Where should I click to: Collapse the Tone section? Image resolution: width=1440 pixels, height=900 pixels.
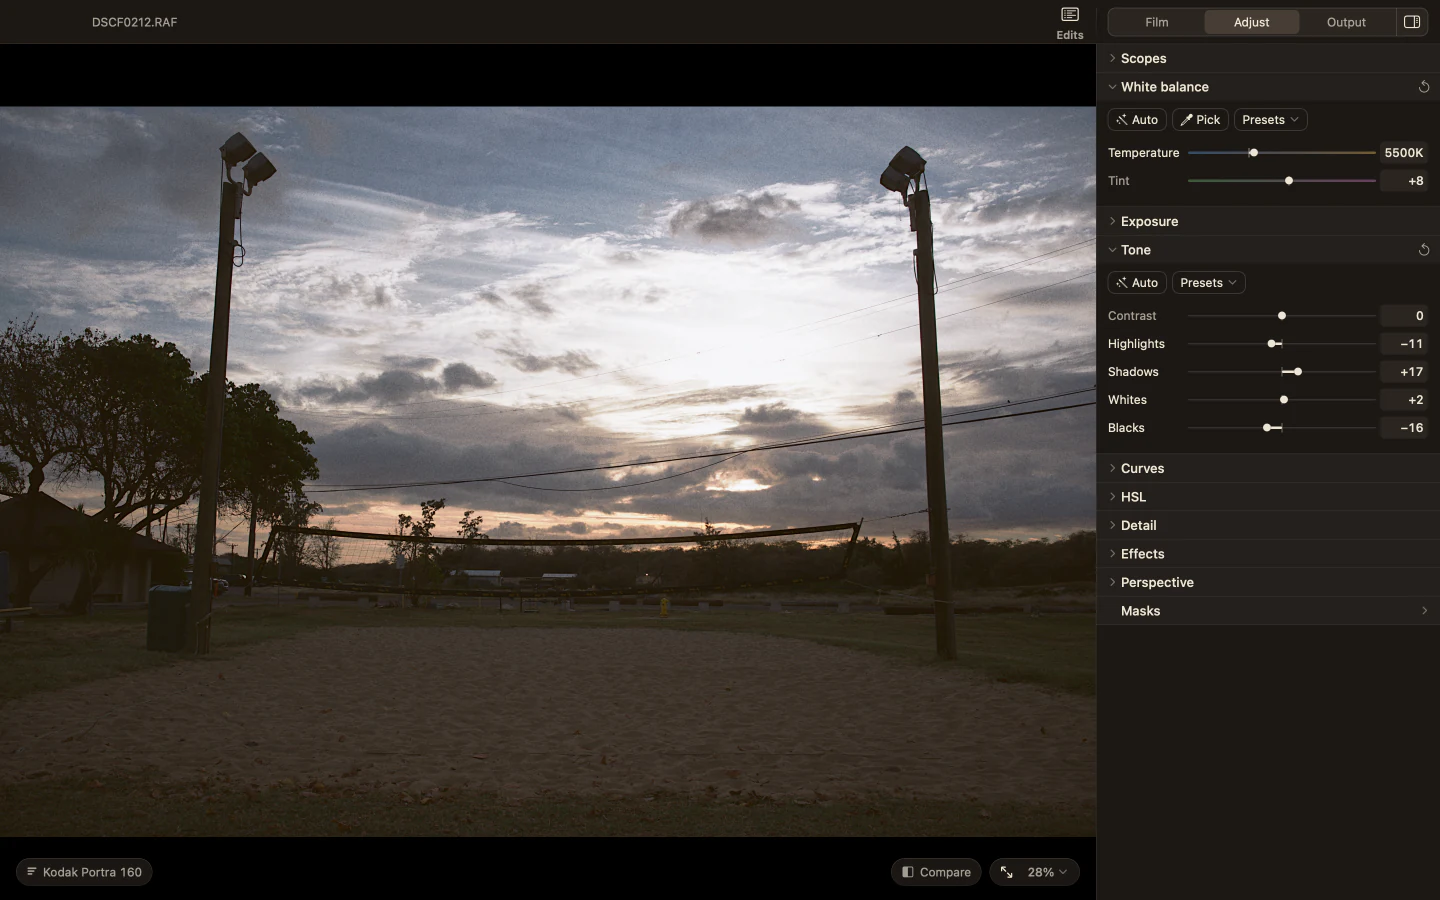click(x=1268, y=250)
